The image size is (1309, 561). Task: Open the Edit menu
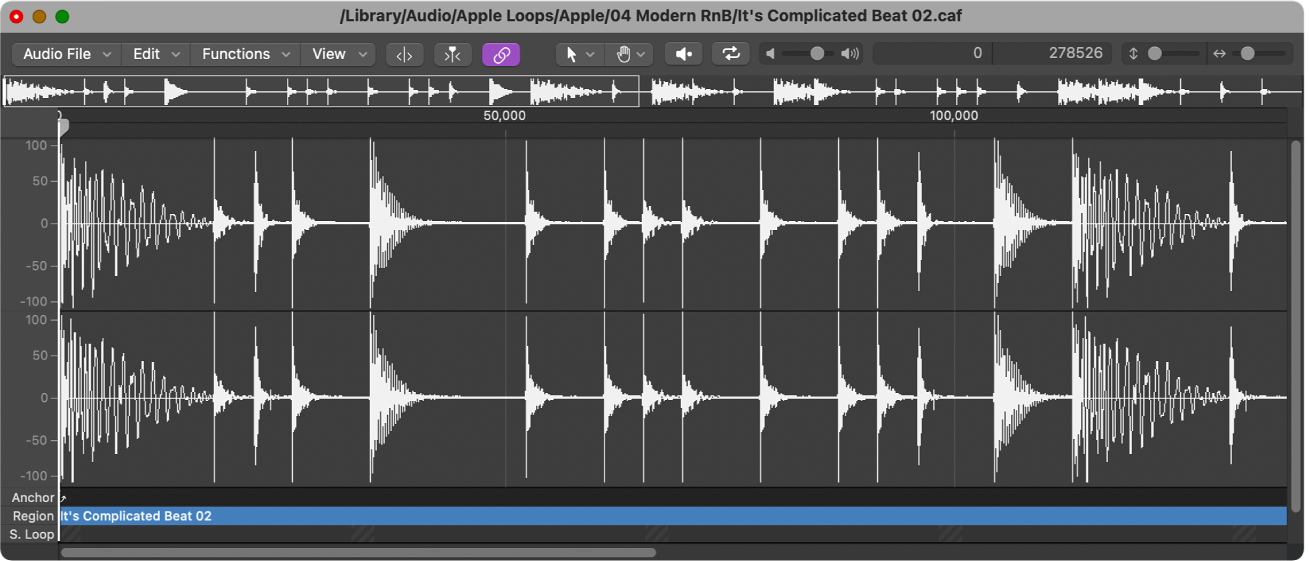(x=157, y=54)
